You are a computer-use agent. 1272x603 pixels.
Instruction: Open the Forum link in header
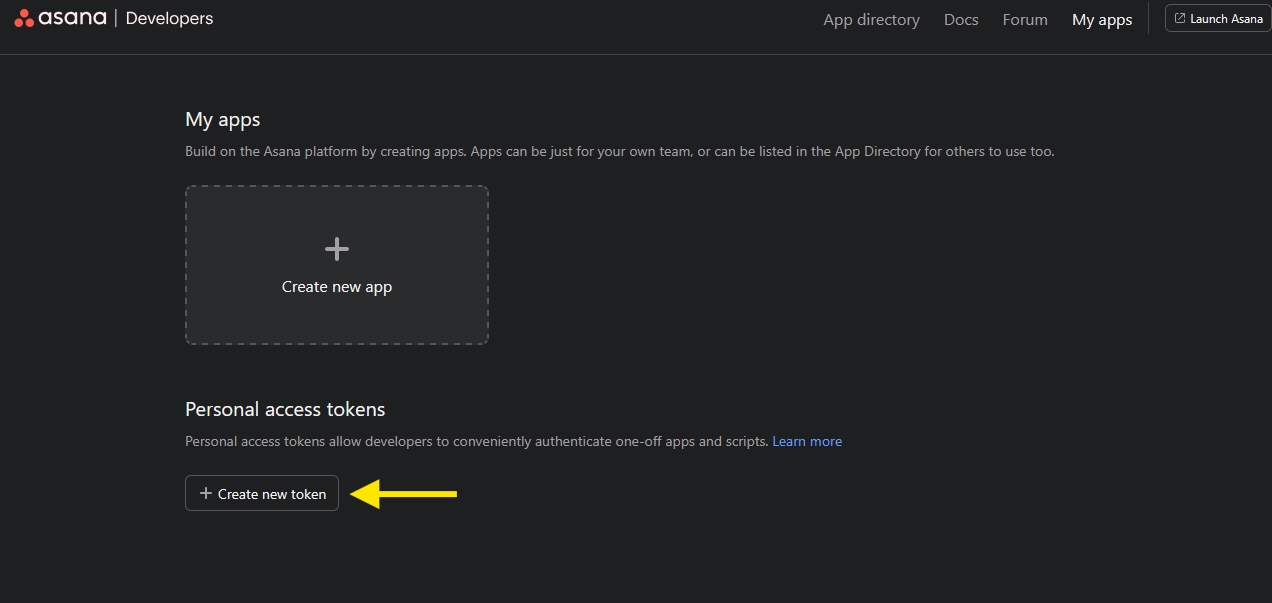pos(1025,20)
